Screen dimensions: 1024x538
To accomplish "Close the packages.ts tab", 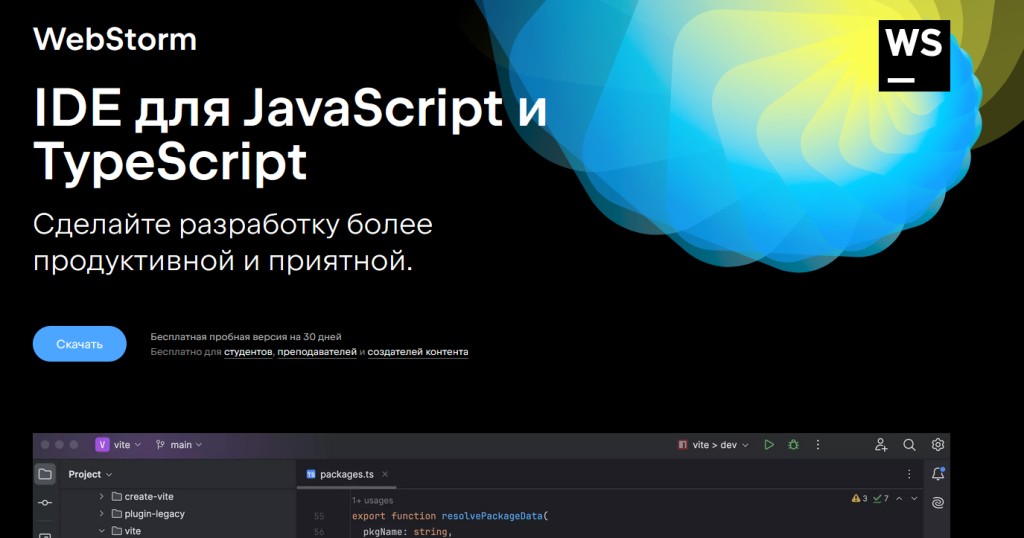I will [x=385, y=474].
